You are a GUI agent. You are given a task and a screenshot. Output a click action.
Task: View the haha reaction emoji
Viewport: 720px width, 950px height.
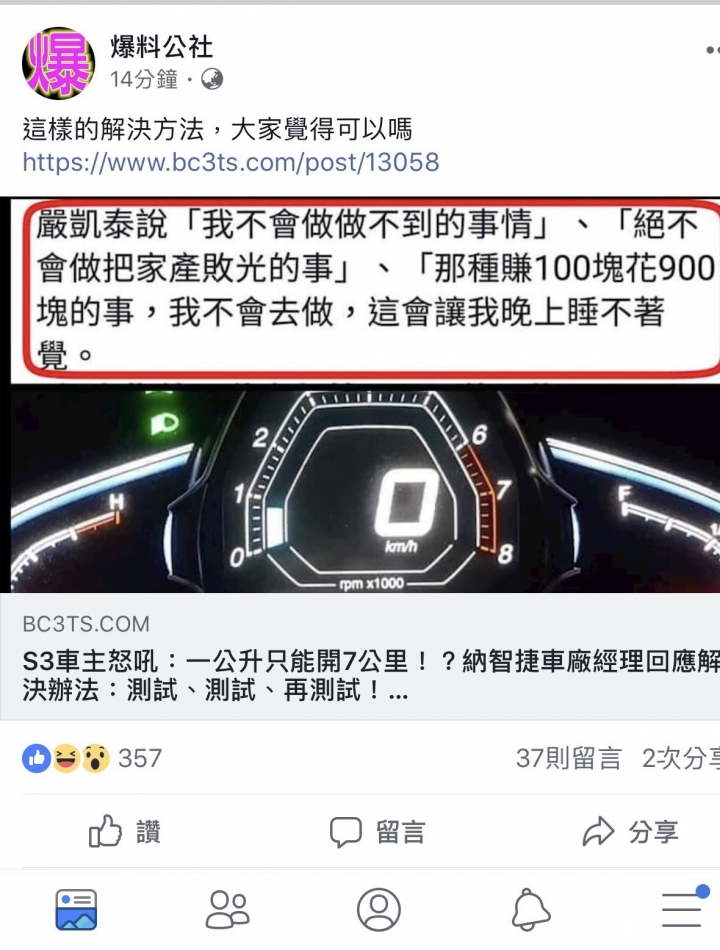[66, 758]
